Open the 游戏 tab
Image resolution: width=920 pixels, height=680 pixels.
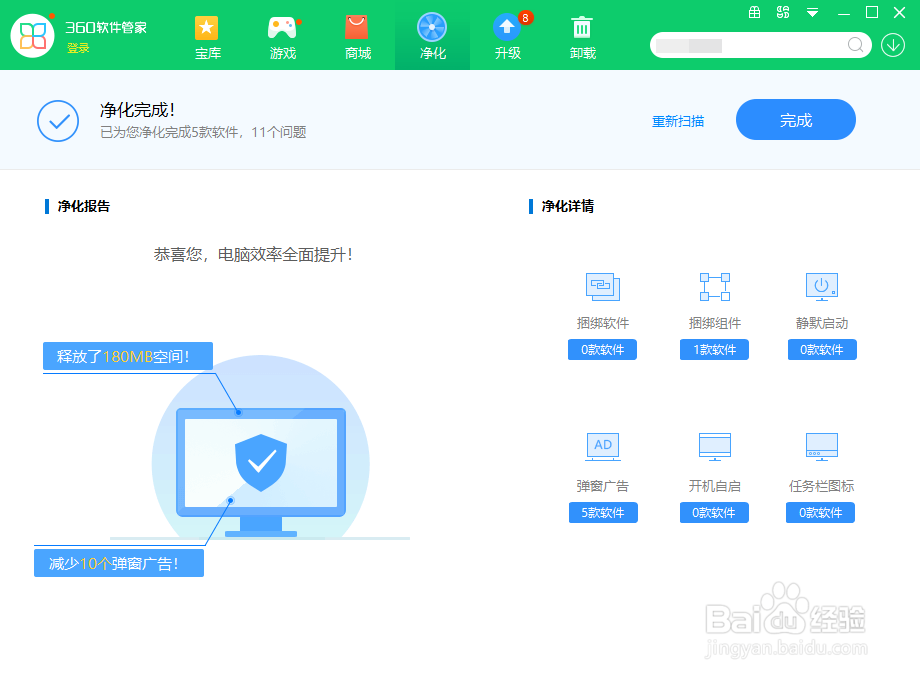coord(282,37)
